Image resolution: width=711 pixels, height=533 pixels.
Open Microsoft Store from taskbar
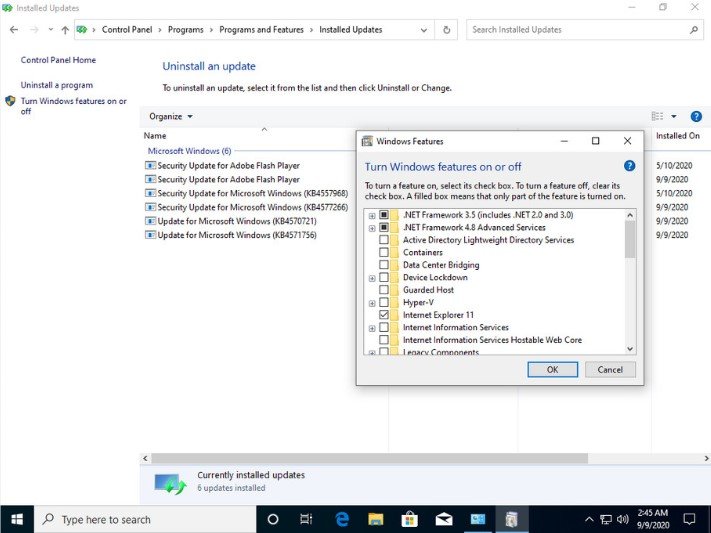409,519
